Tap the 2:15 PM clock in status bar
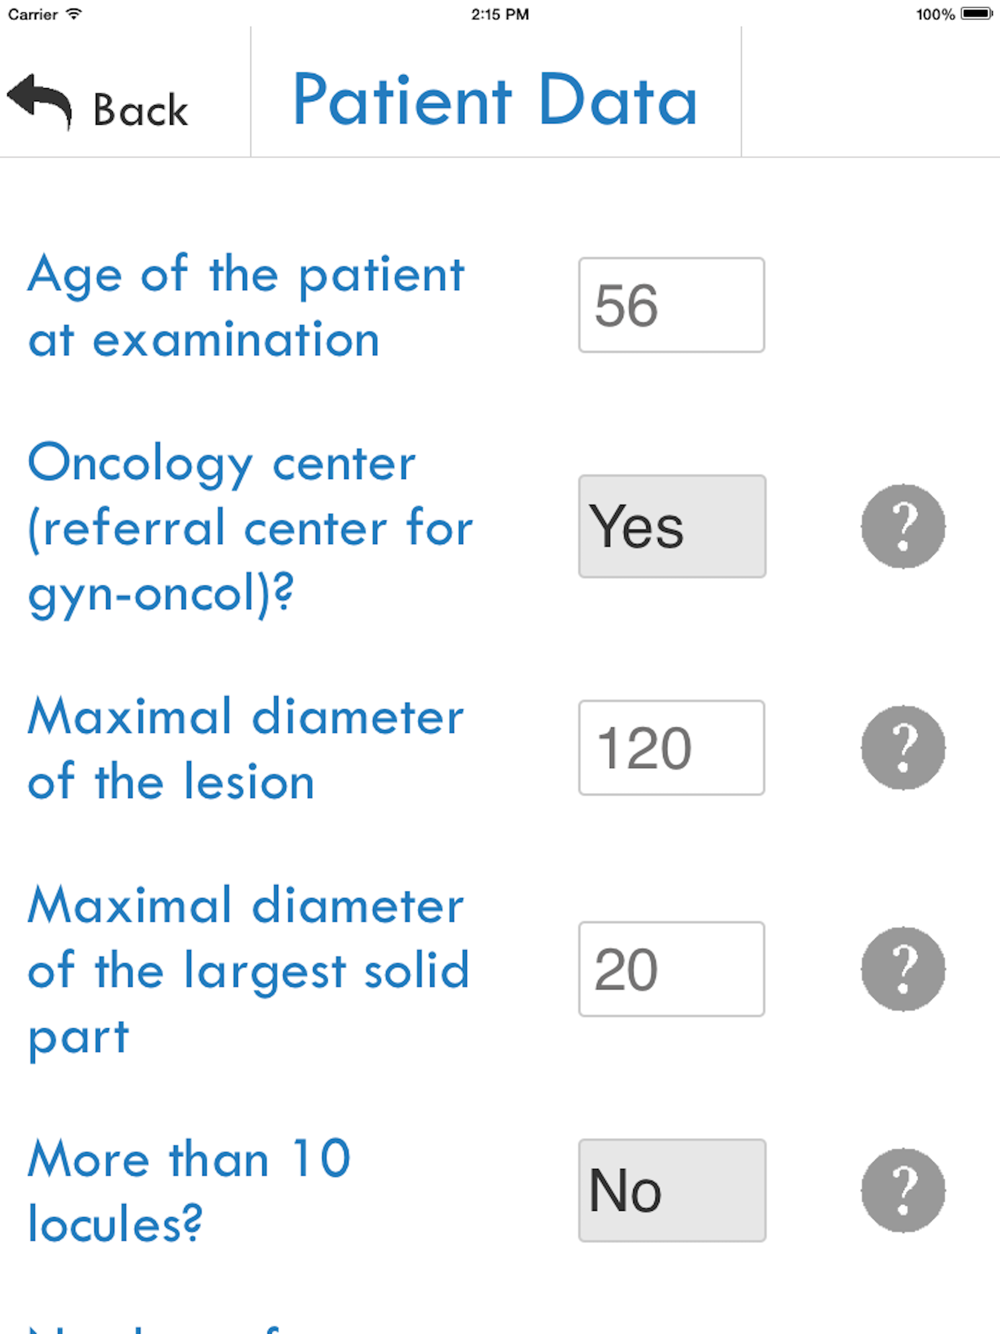The image size is (1000, 1334). click(x=500, y=14)
